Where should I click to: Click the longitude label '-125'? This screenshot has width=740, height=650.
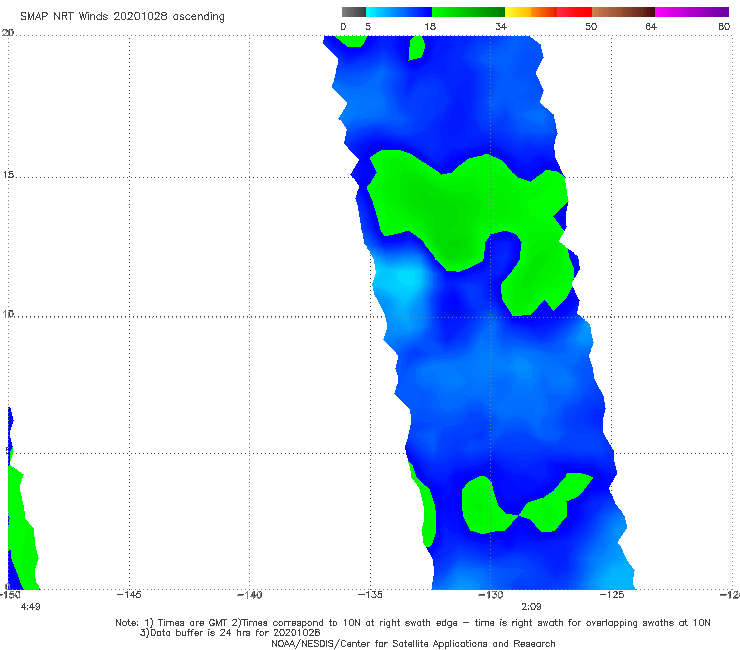[x=612, y=595]
